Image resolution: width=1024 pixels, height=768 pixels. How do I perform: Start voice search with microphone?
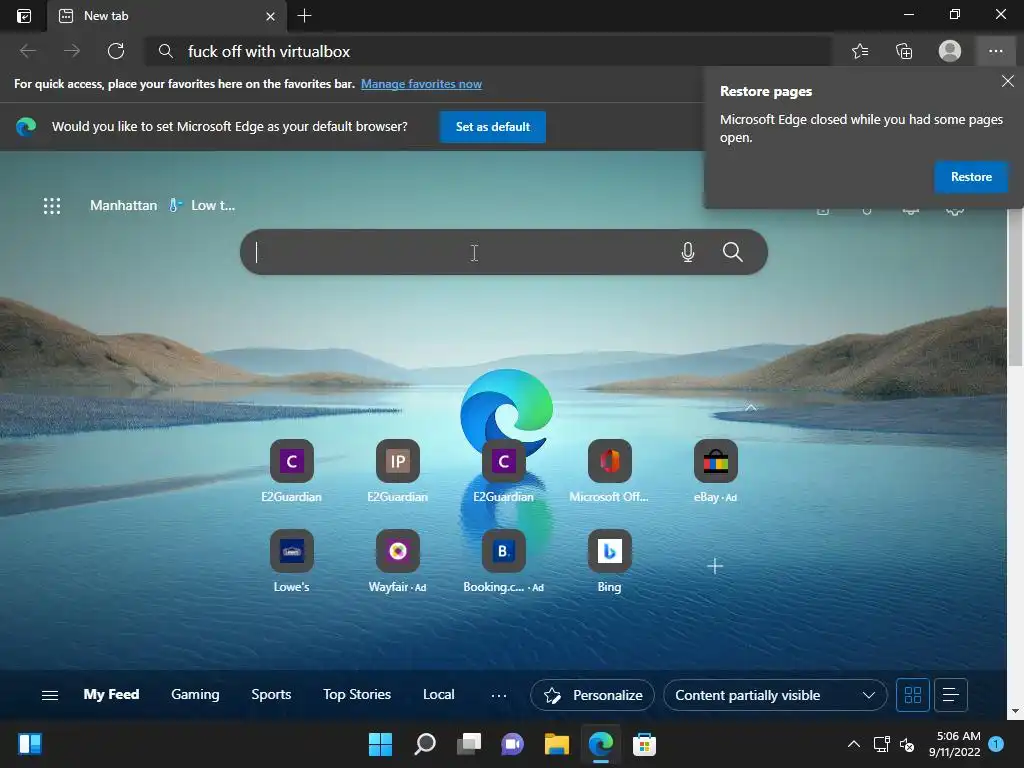click(x=688, y=252)
